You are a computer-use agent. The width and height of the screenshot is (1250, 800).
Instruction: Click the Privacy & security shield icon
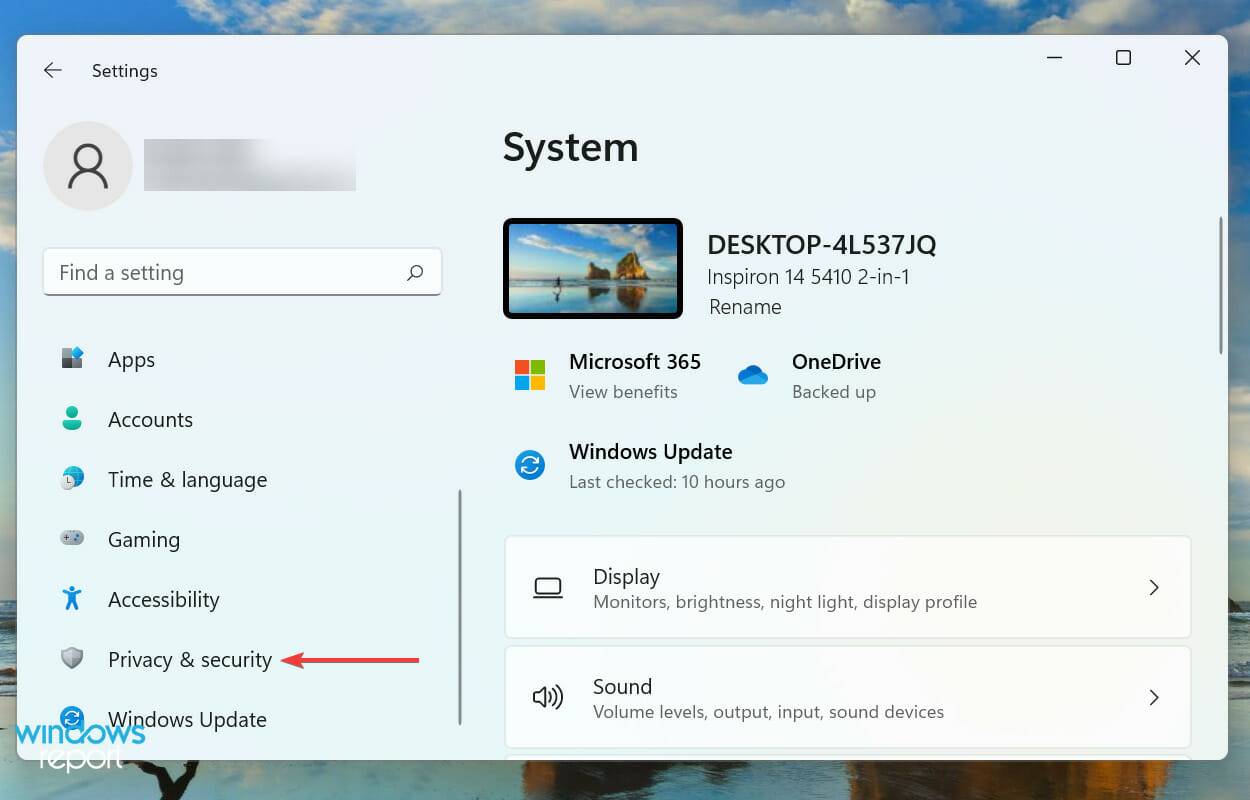pyautogui.click(x=72, y=658)
